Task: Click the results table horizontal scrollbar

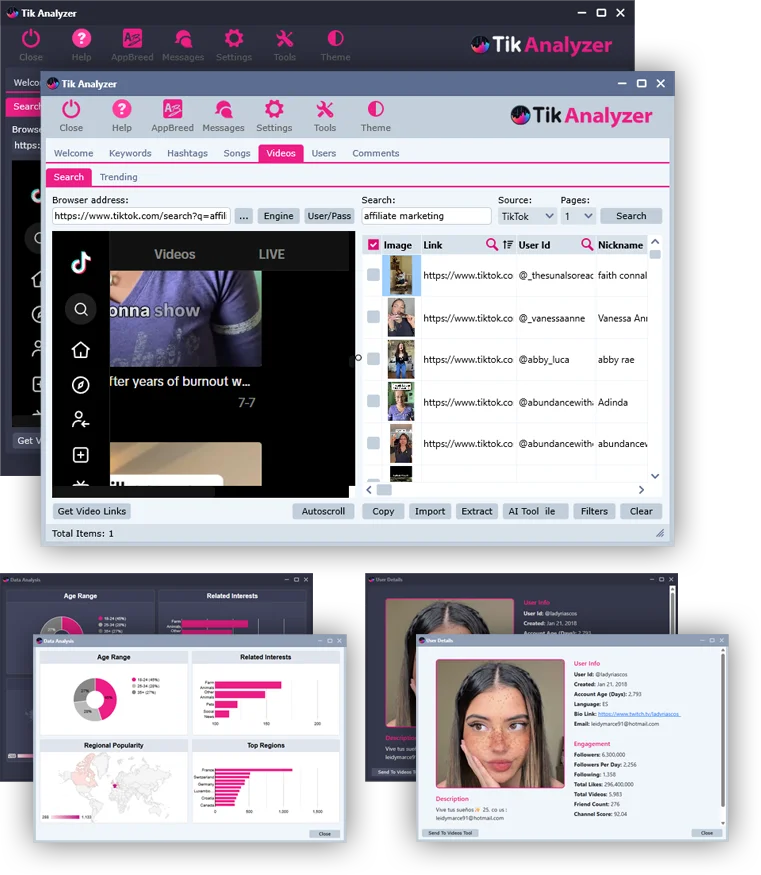Action: (x=510, y=490)
